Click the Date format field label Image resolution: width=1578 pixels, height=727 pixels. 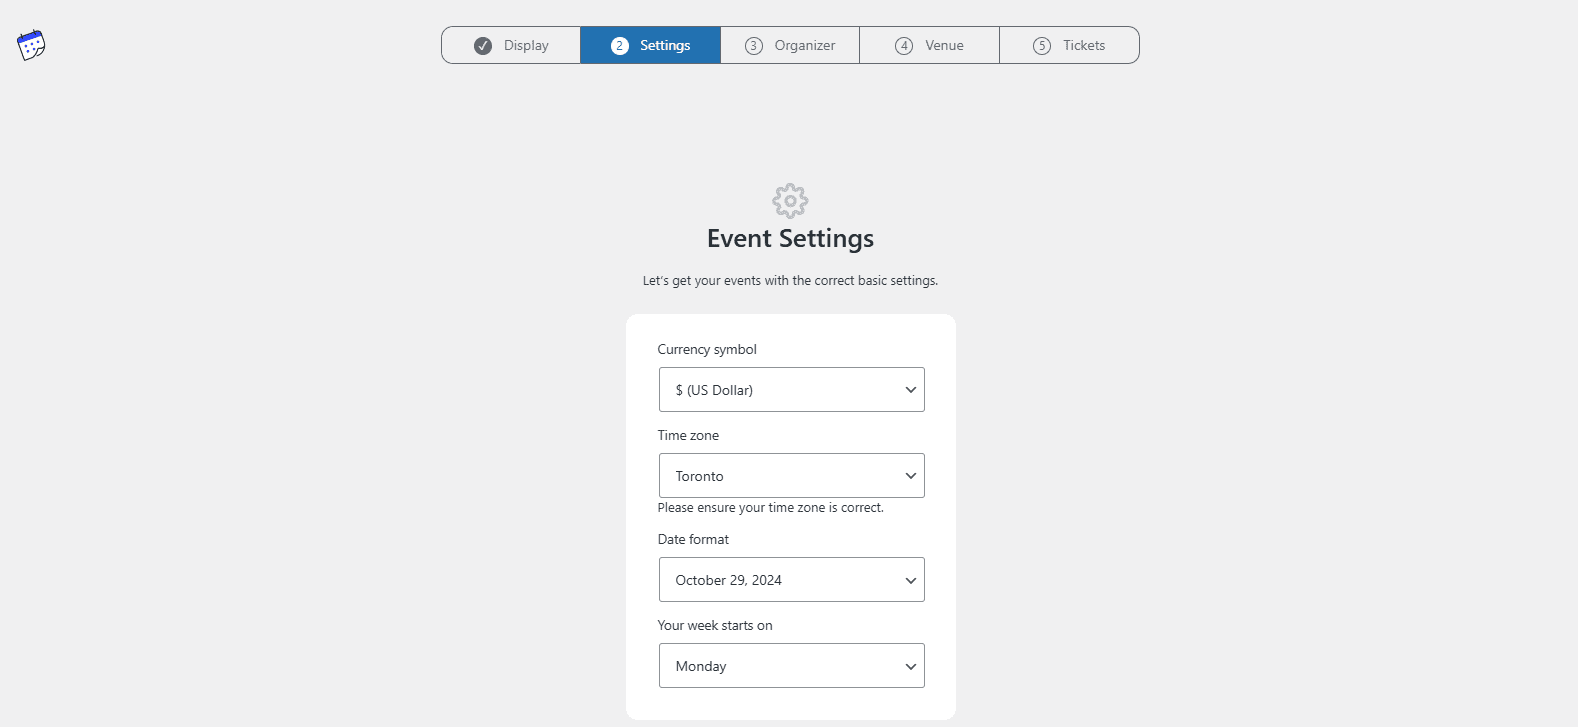[x=693, y=539]
